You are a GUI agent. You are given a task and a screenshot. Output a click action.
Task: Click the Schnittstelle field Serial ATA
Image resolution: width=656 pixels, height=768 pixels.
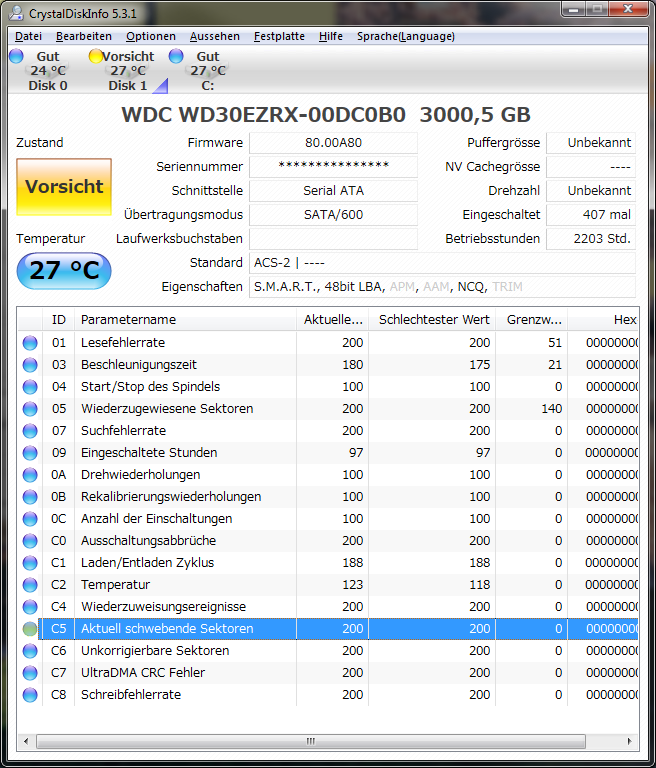point(333,191)
